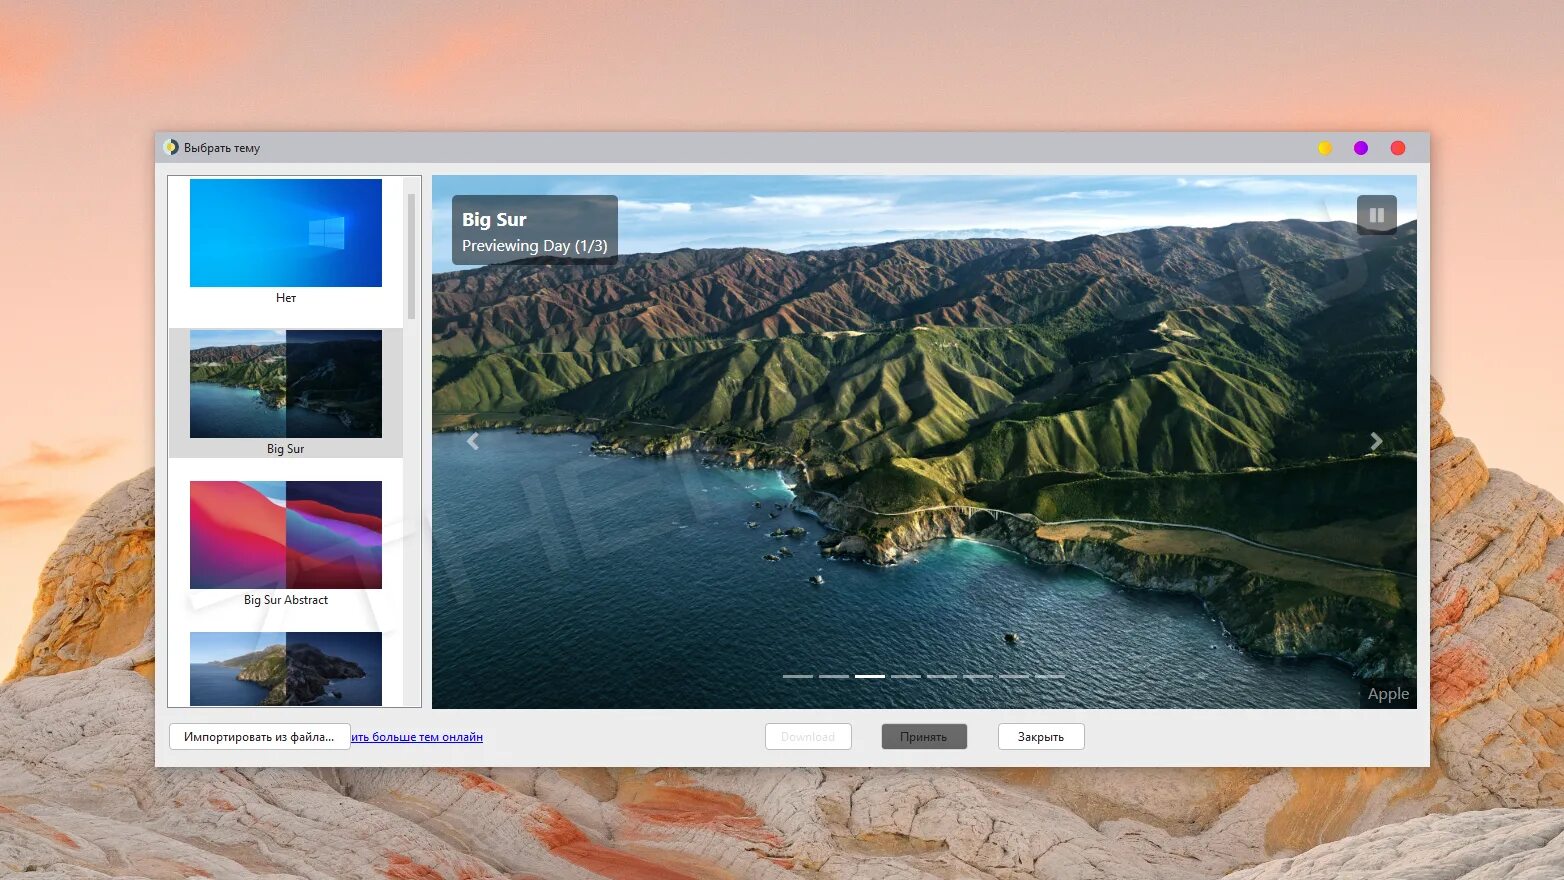Click 'Импортировать из файла...' button
Image resolution: width=1564 pixels, height=880 pixels.
point(259,737)
